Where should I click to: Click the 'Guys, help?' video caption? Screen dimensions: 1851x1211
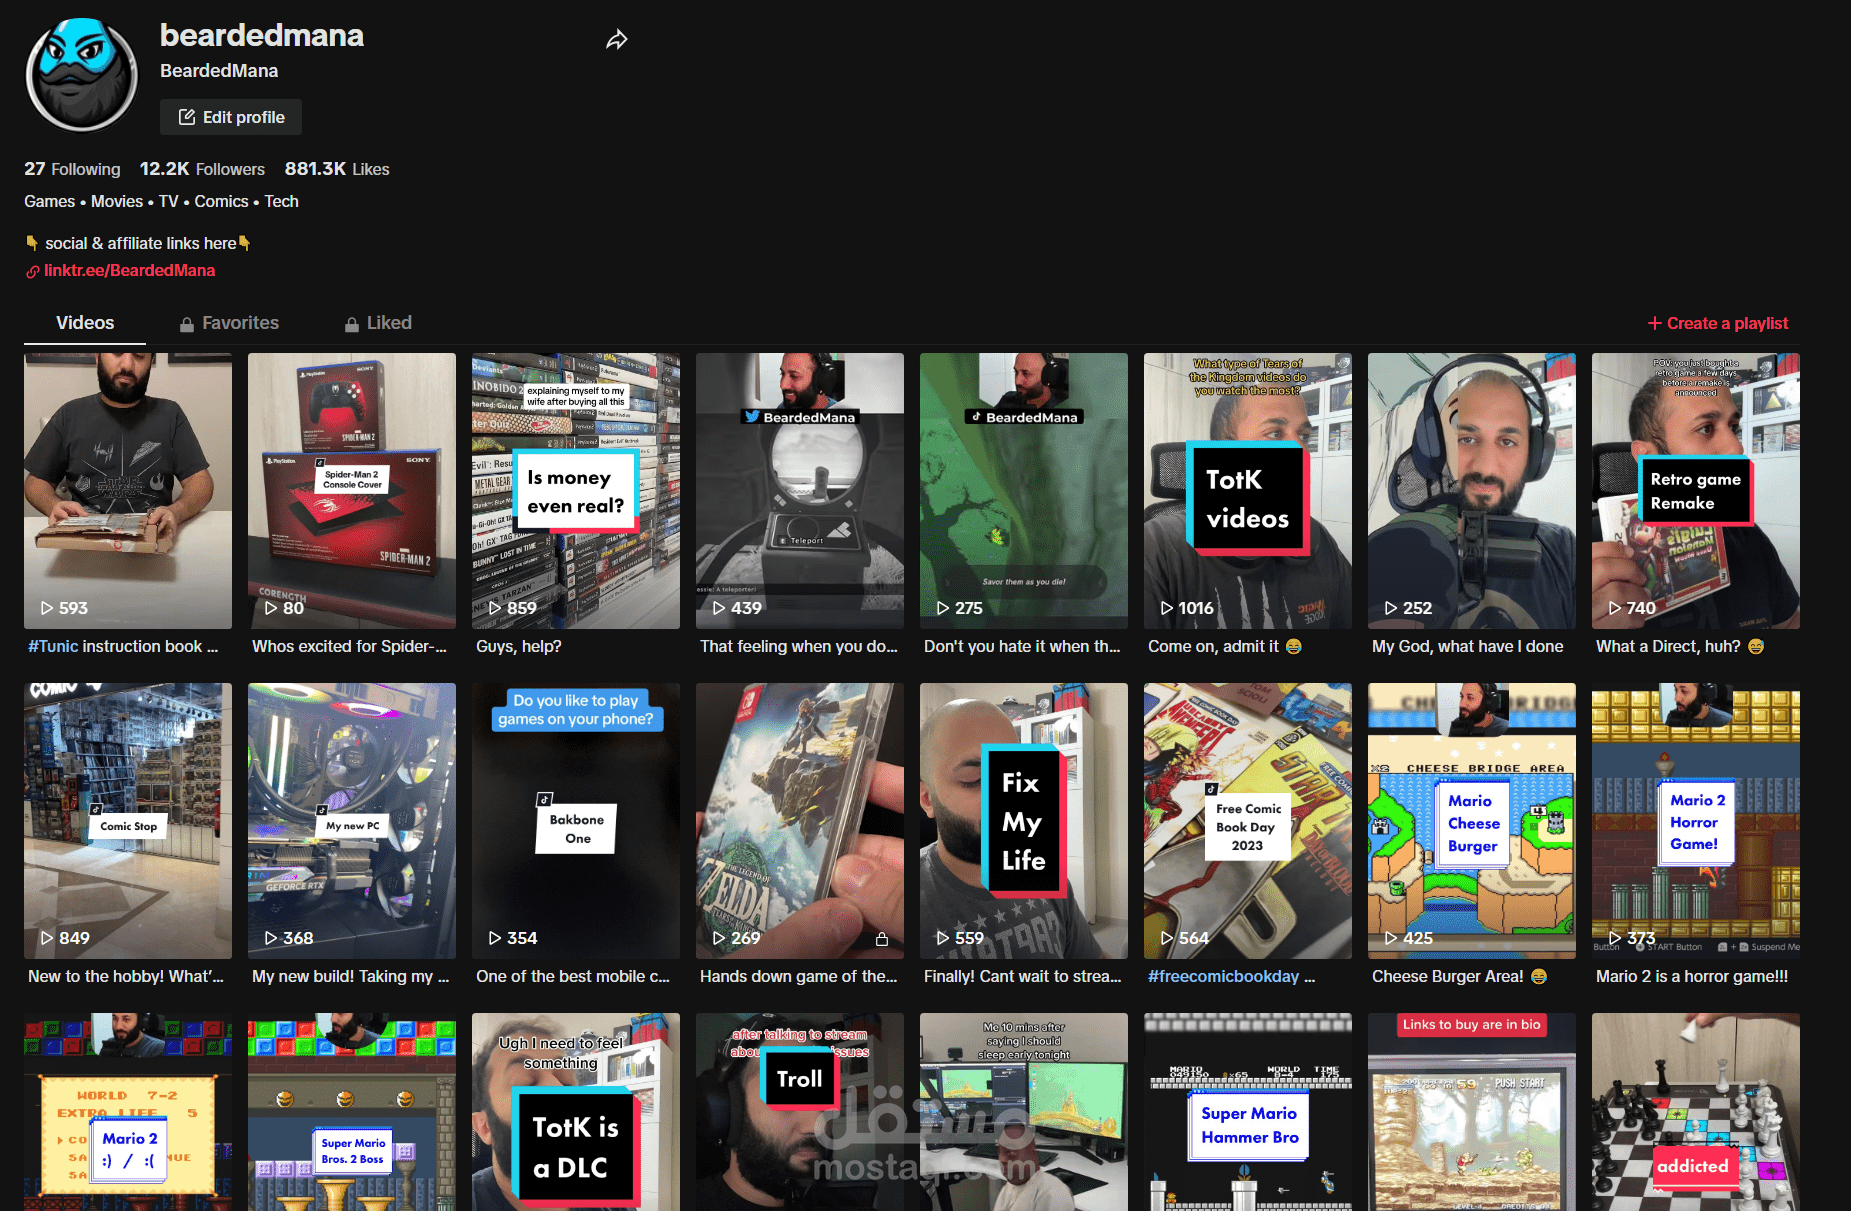click(x=519, y=646)
